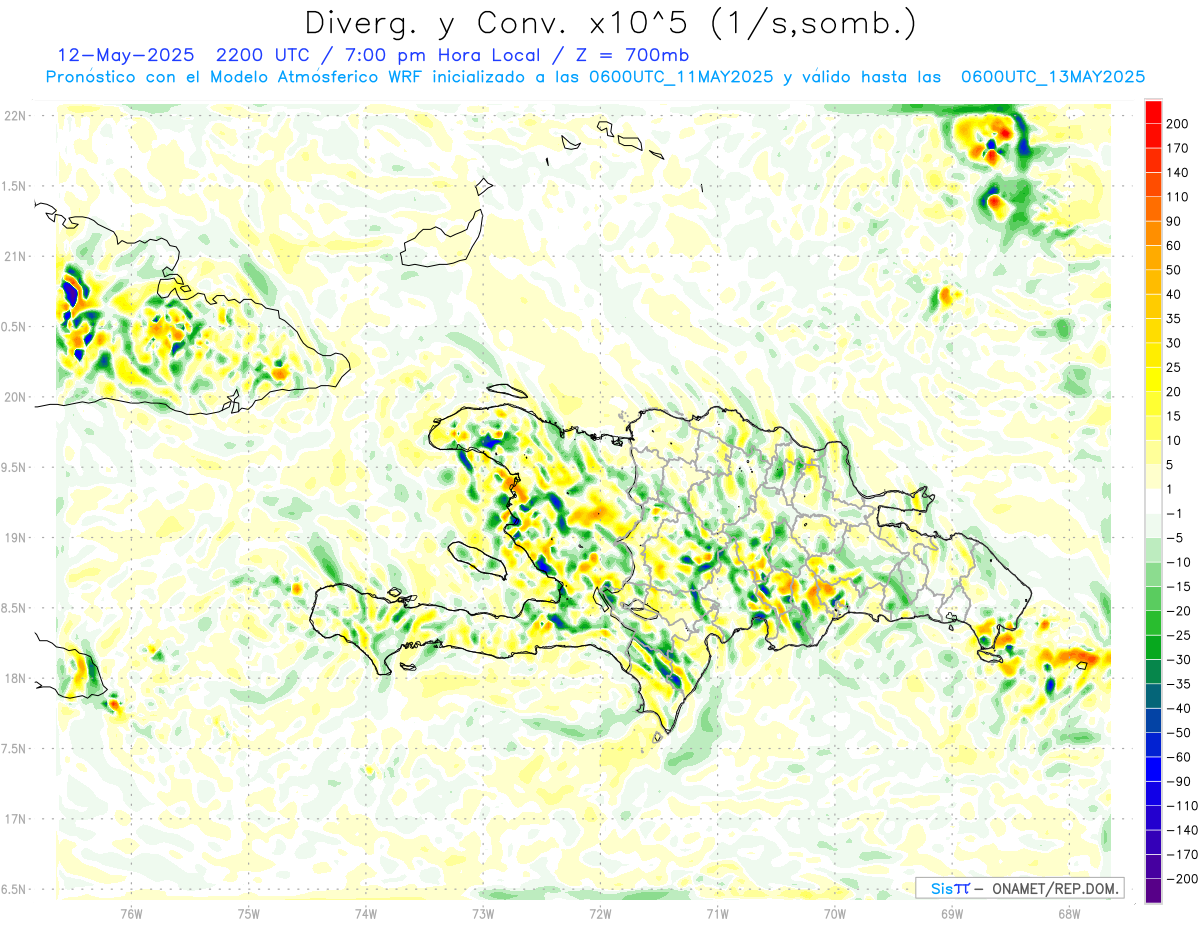Click the longitude label '76W'

pos(131,914)
